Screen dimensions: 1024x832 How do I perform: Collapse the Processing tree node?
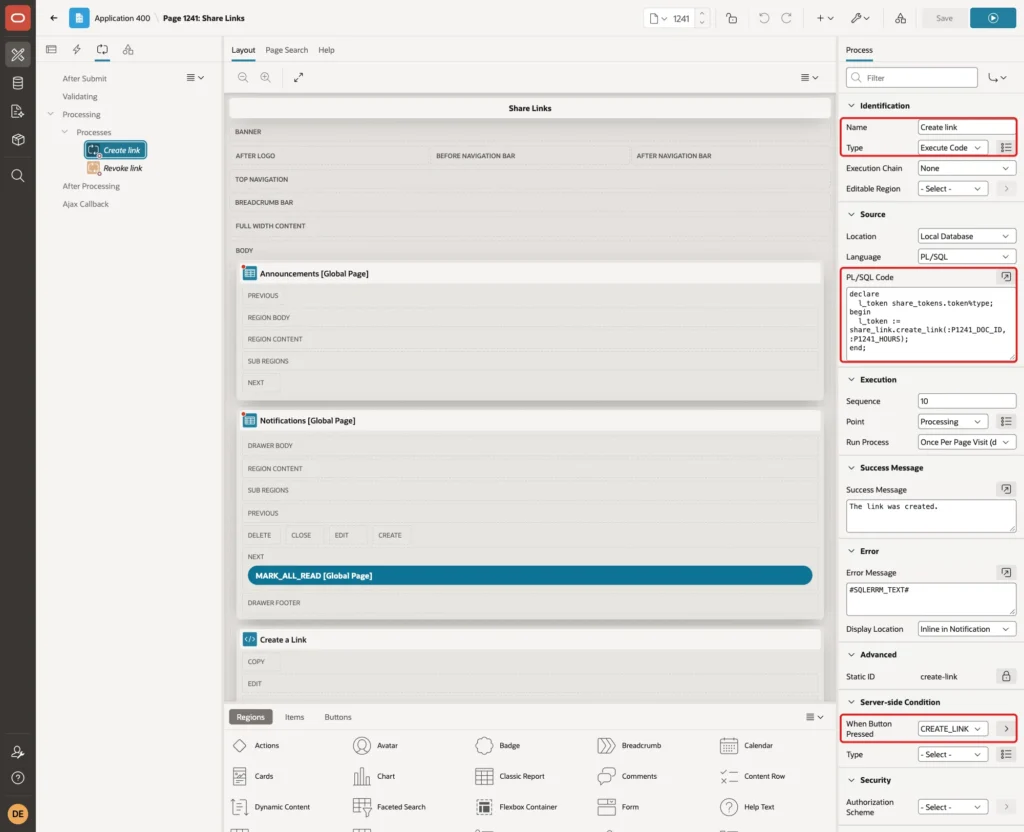point(50,114)
